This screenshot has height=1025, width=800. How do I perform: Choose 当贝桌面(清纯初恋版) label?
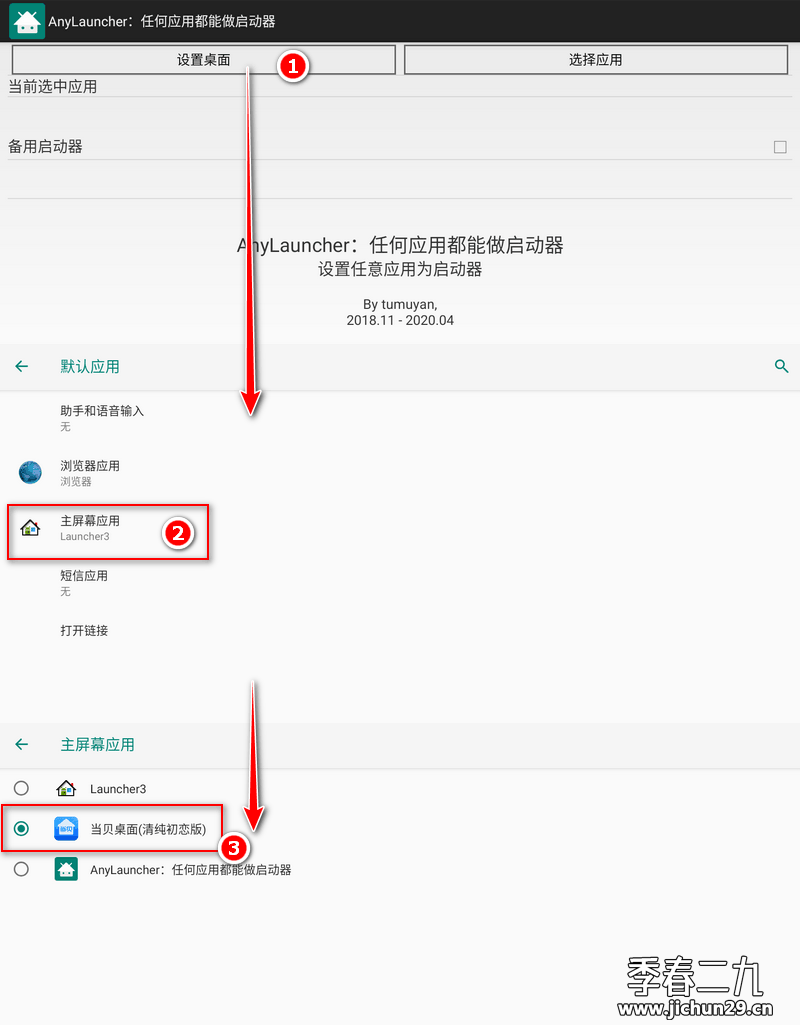point(148,829)
